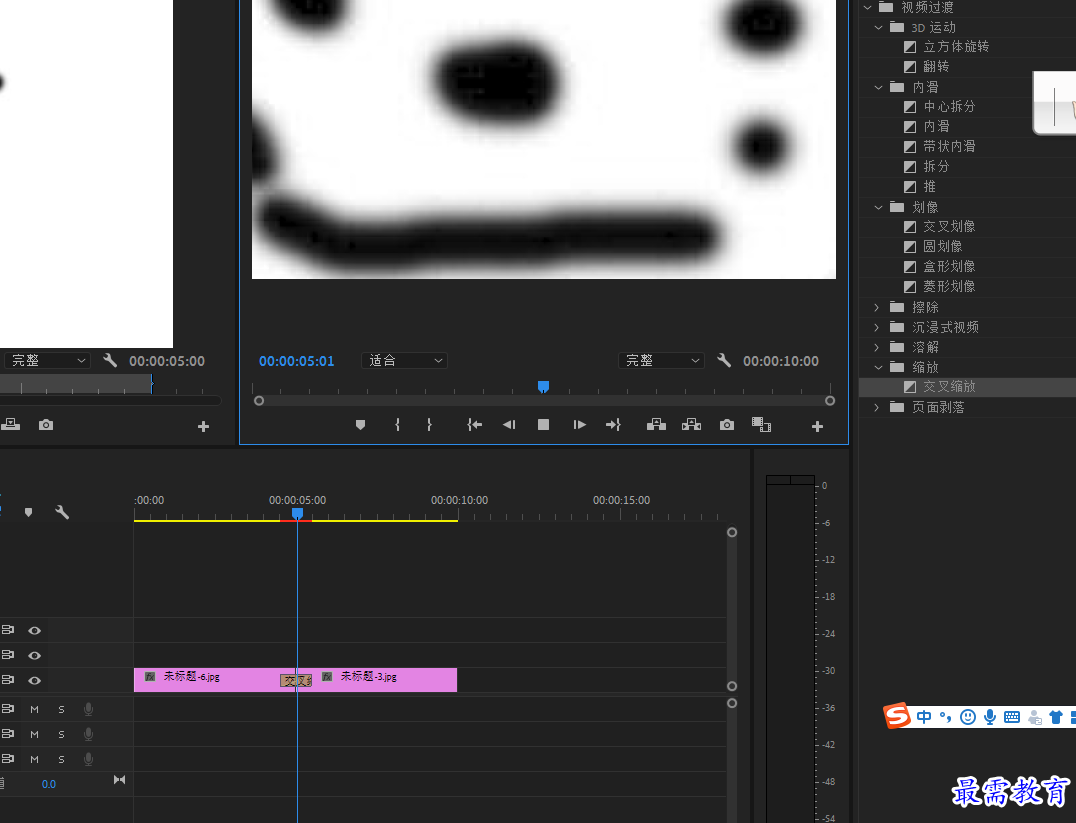This screenshot has height=823, width=1076.
Task: Open Comparison View in Program monitor
Action: click(761, 425)
